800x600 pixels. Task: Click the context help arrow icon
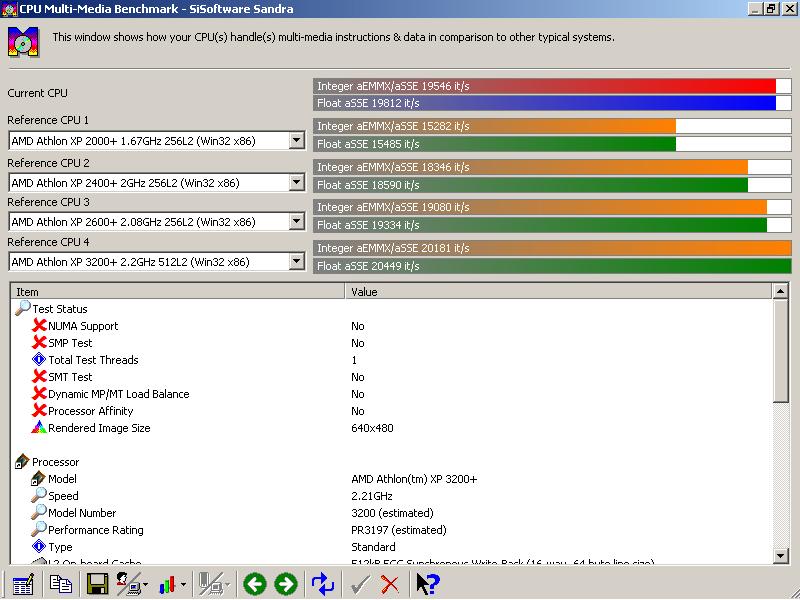pyautogui.click(x=427, y=584)
